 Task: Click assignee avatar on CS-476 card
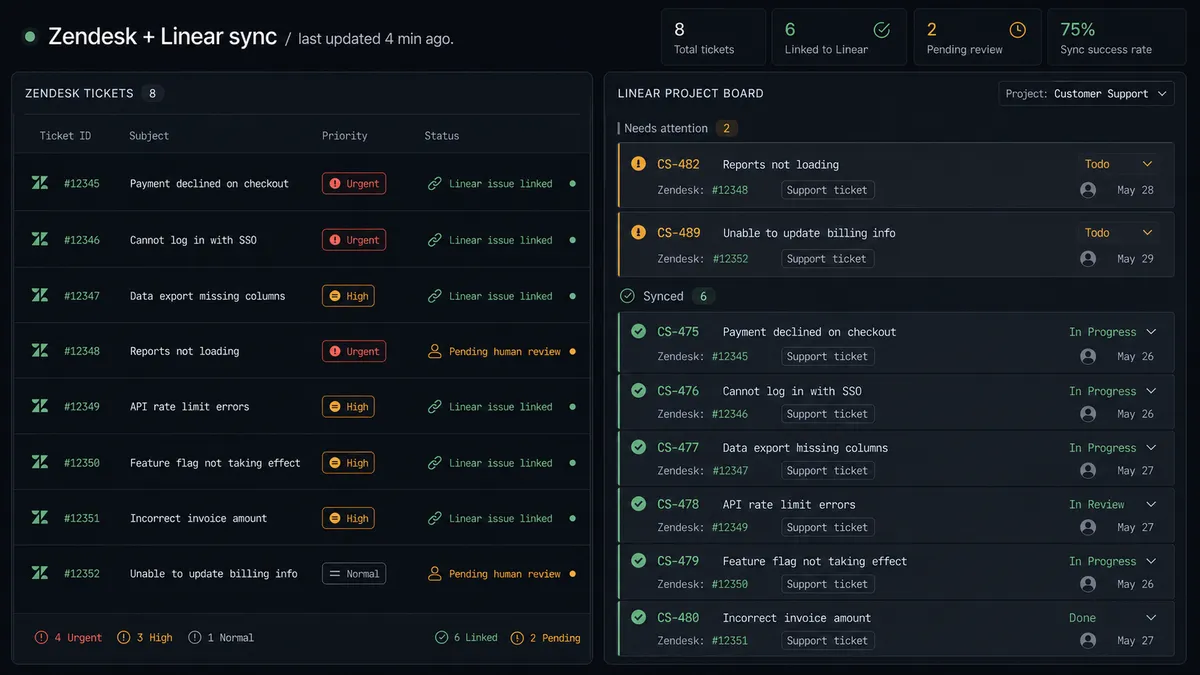(x=1088, y=414)
